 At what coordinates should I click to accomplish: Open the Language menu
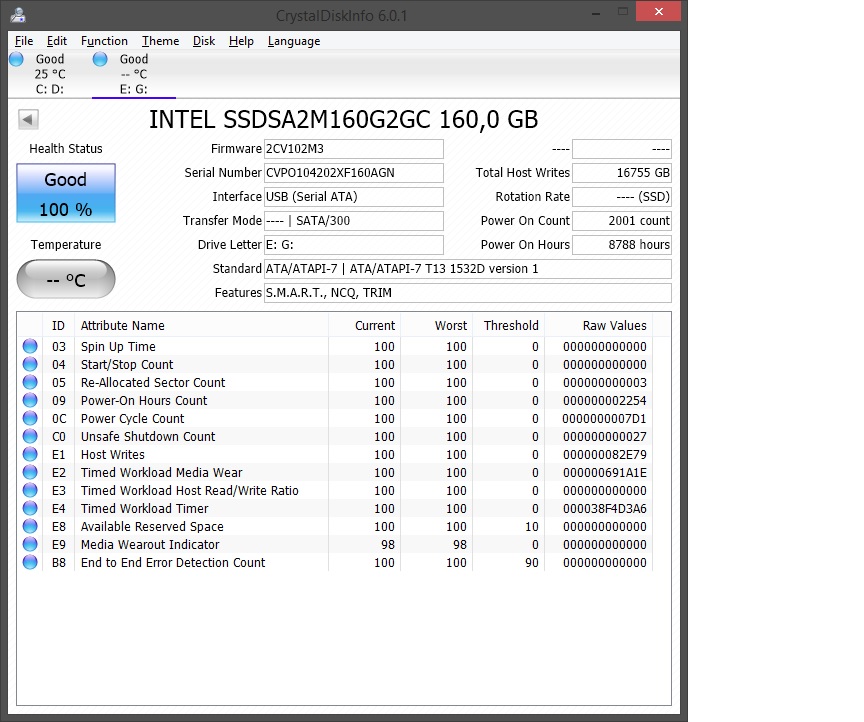tap(294, 41)
